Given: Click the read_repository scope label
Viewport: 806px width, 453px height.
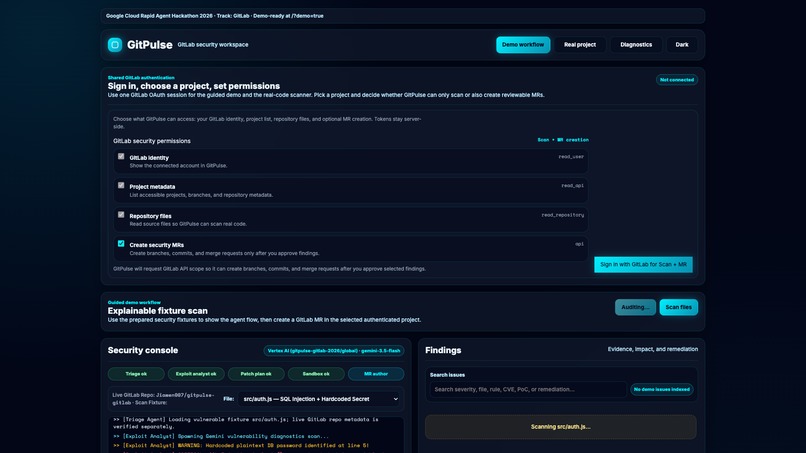Looking at the screenshot, I should click(562, 215).
